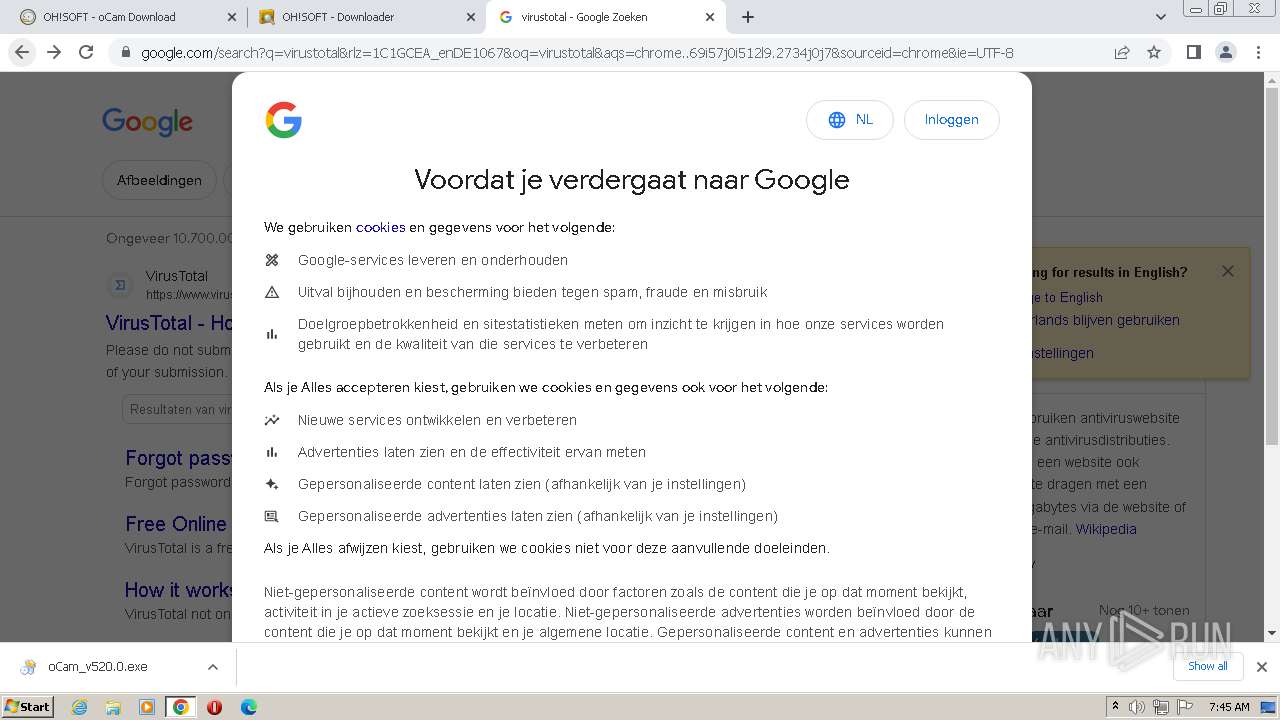This screenshot has width=1280, height=720.
Task: Reload the current page
Action: tap(86, 52)
